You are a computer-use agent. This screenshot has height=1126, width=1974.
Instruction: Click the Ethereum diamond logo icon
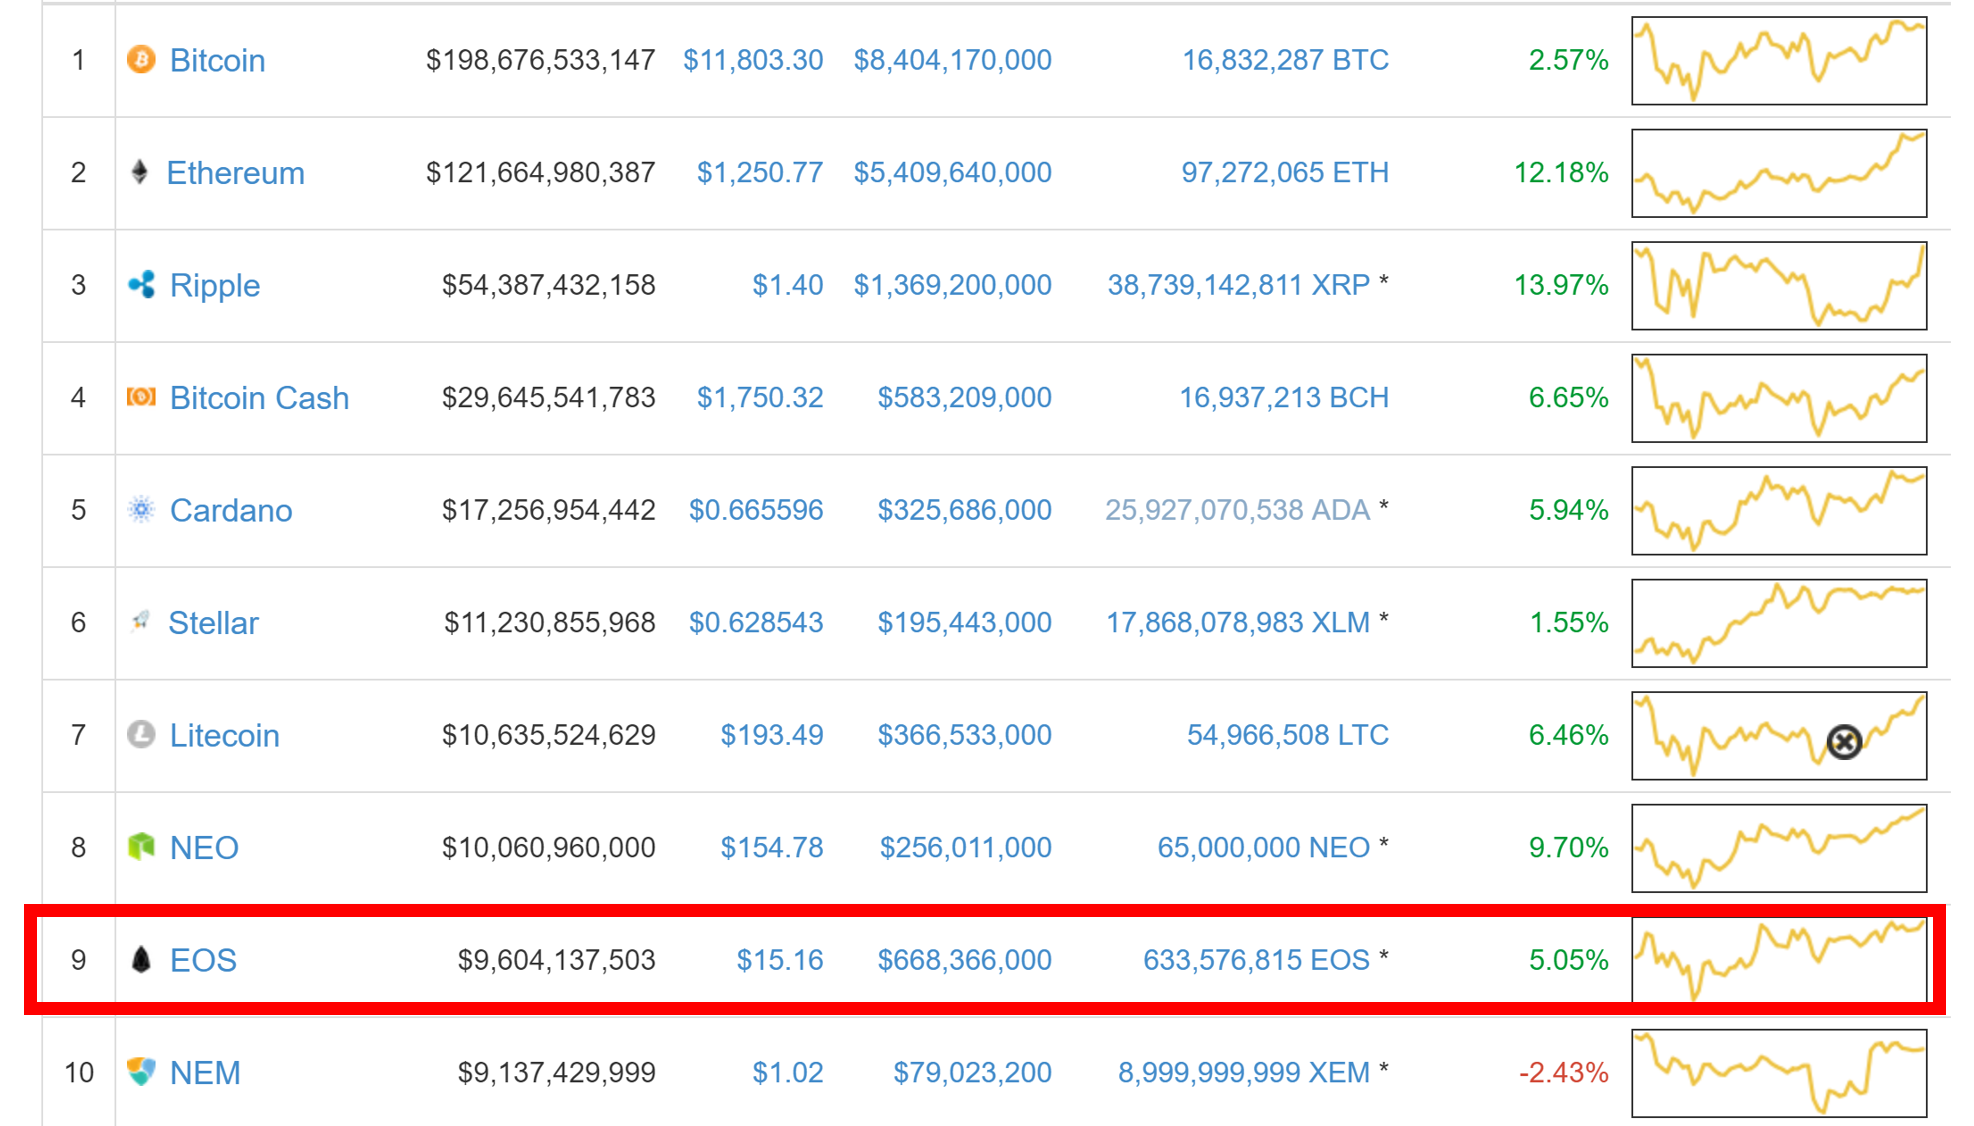click(140, 172)
